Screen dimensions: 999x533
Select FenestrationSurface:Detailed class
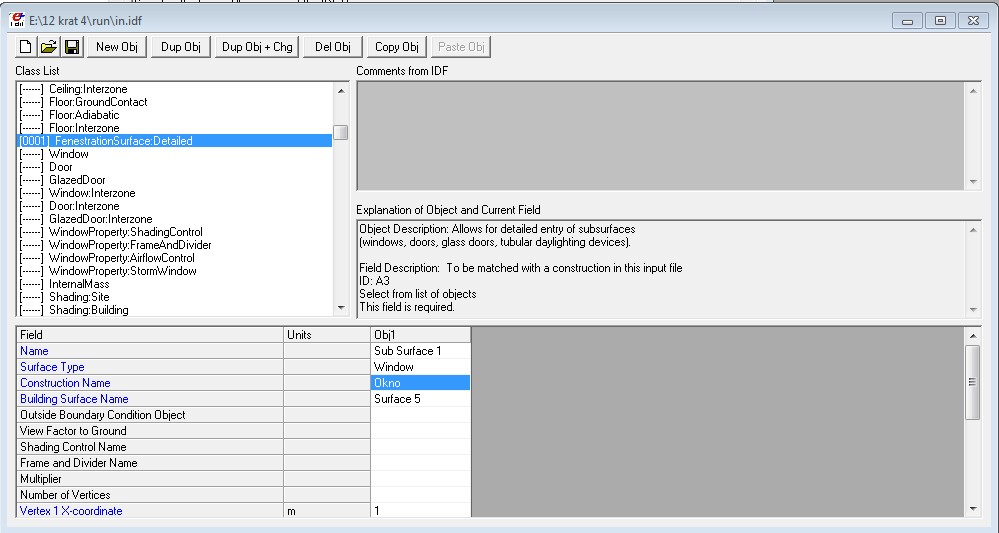(174, 141)
